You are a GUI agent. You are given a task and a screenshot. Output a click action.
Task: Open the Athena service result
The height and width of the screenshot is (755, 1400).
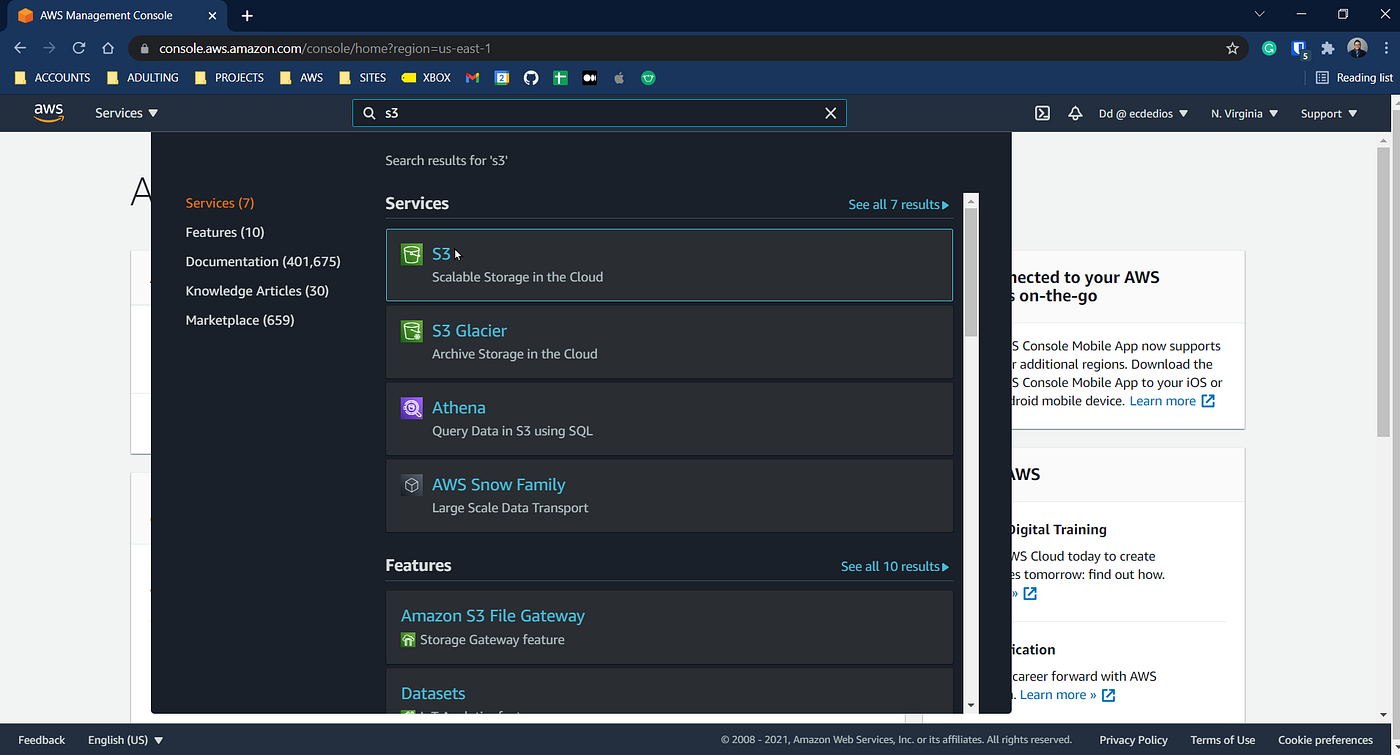pos(669,419)
